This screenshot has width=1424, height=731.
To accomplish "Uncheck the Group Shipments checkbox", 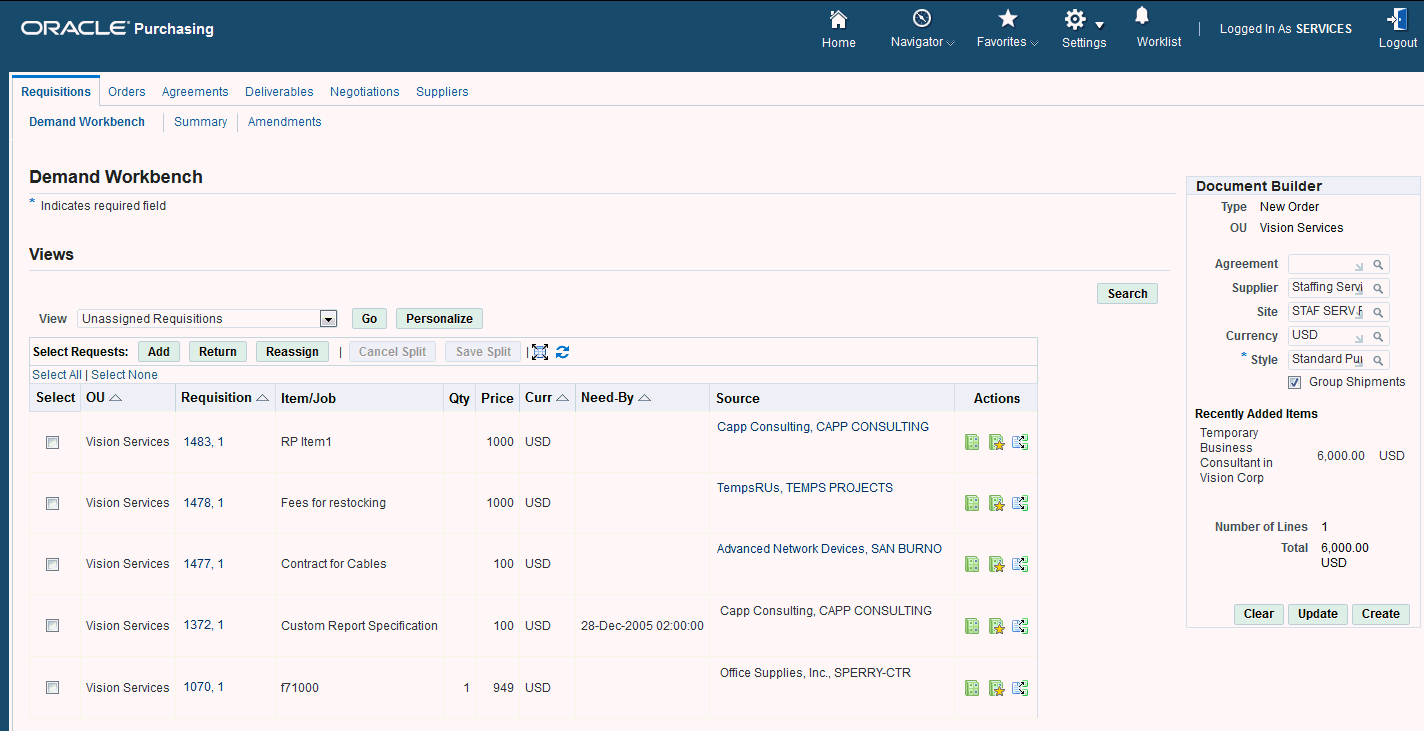I will click(1294, 382).
